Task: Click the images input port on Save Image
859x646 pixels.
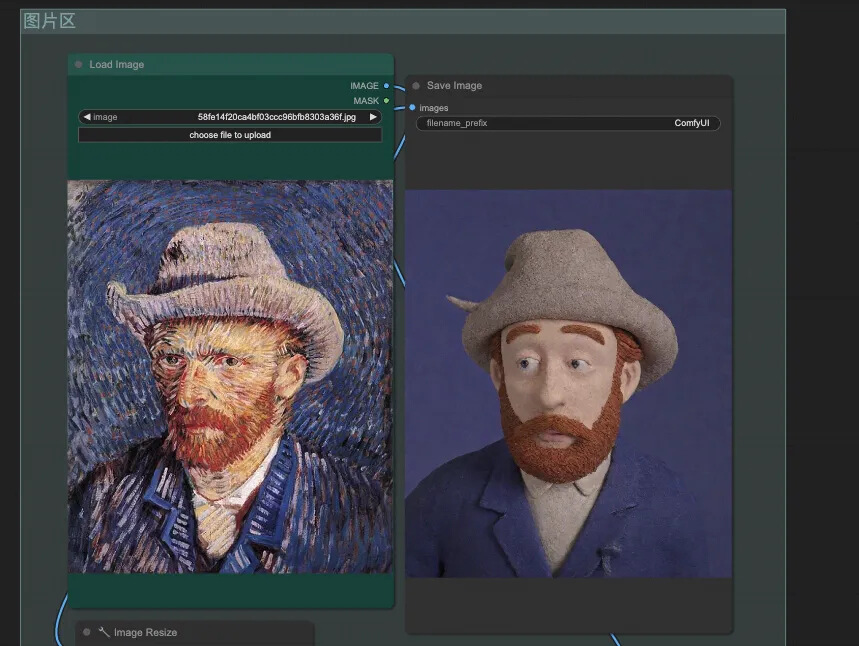Action: [412, 108]
